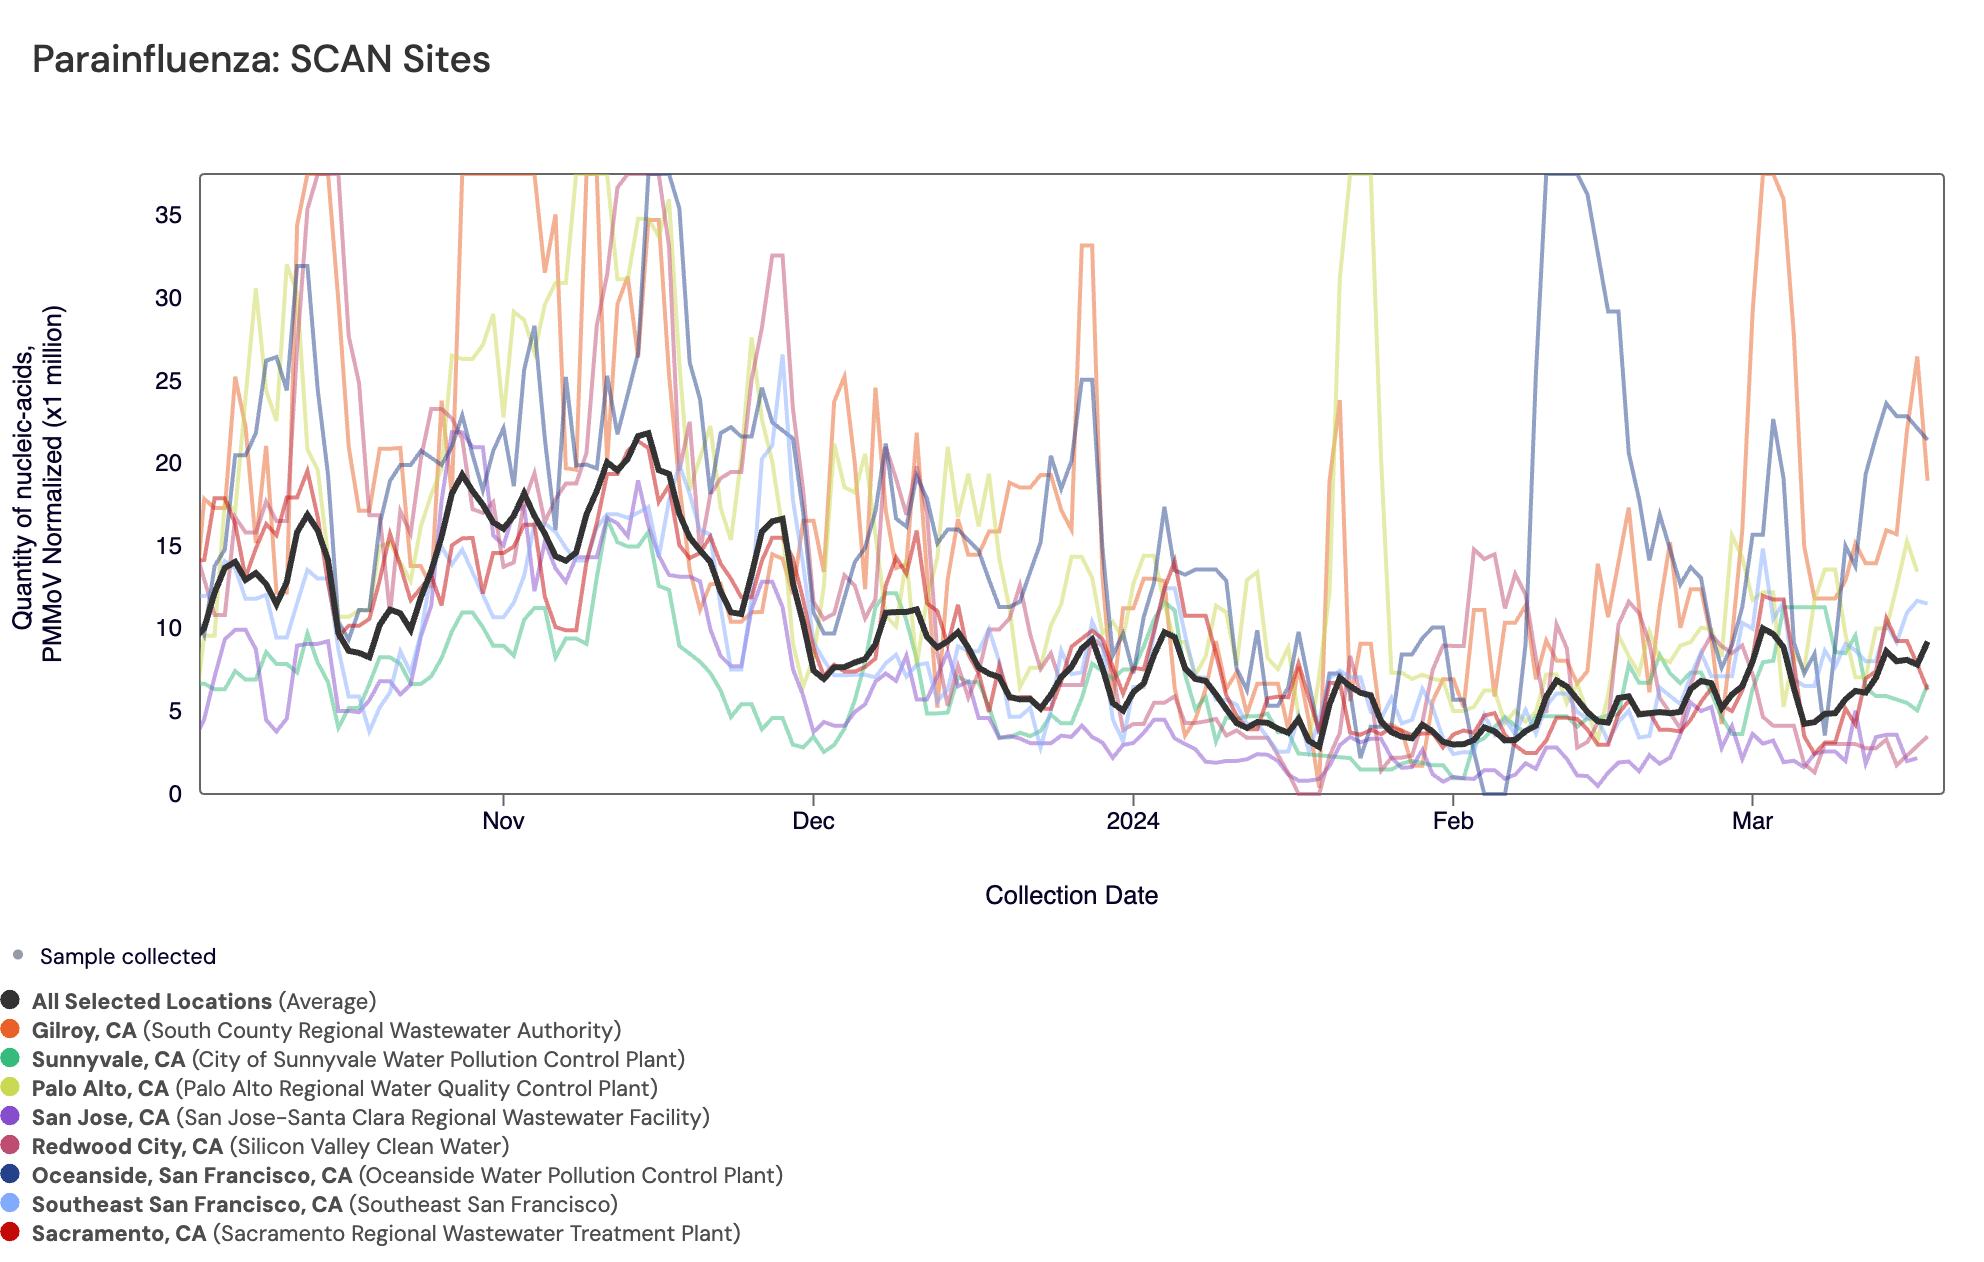Image resolution: width=1984 pixels, height=1262 pixels.
Task: Click the light blue Southeast San Francisco dot
Action: 10,1203
